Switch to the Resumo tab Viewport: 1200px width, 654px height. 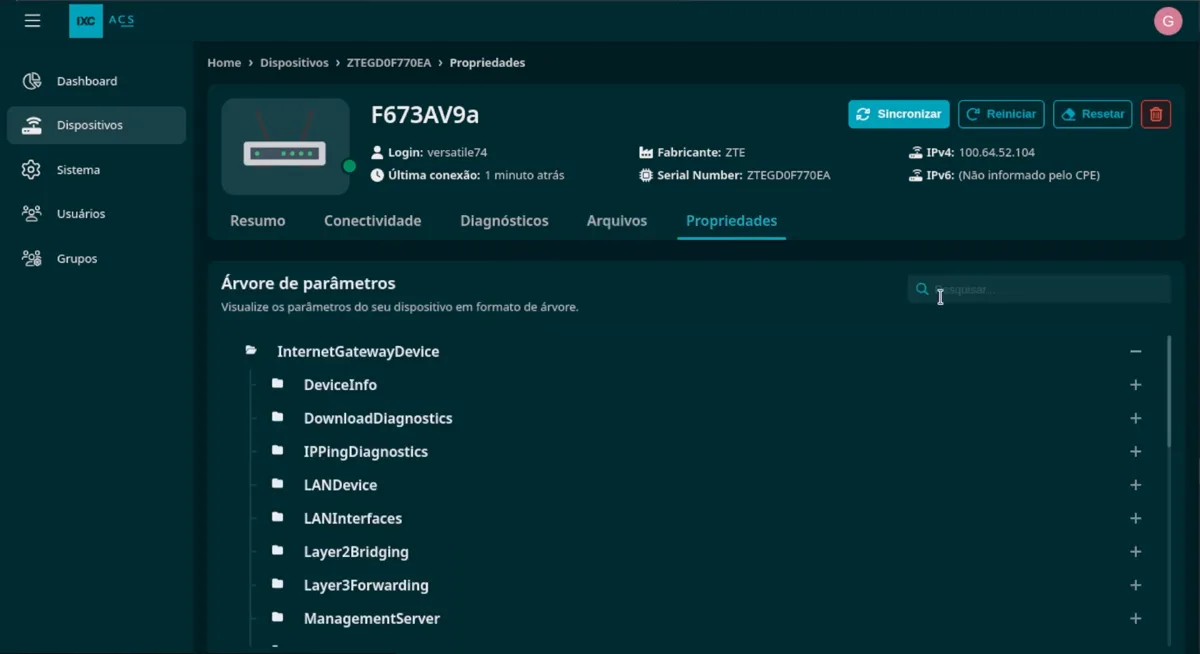258,221
